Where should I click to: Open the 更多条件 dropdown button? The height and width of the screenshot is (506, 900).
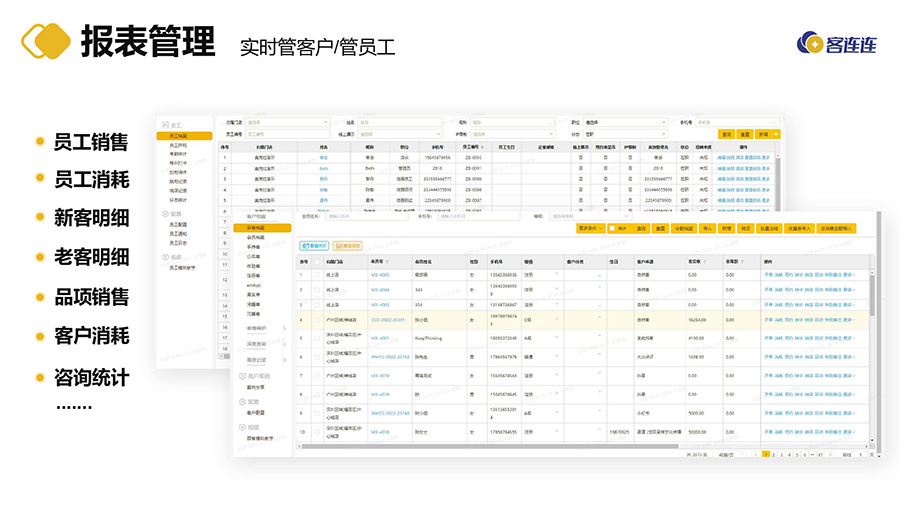point(590,228)
